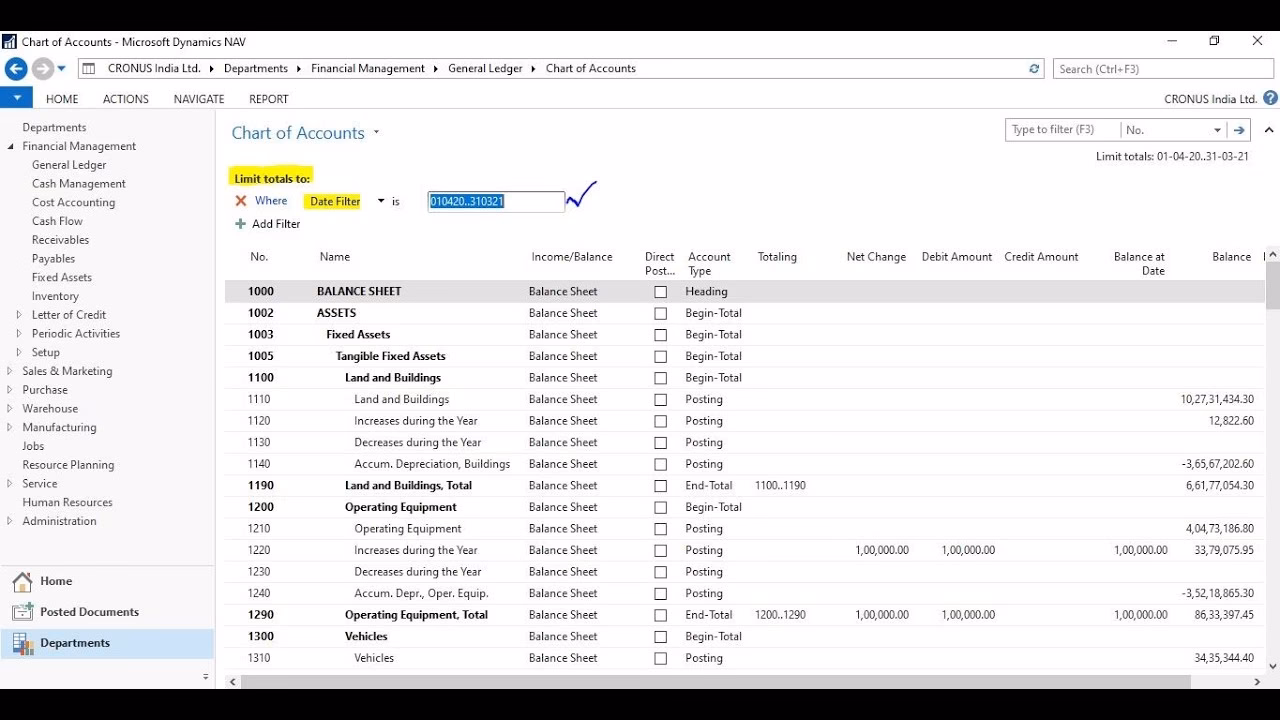The width and height of the screenshot is (1280, 720).
Task: Click the refresh icon in the address bar
Action: [1035, 68]
